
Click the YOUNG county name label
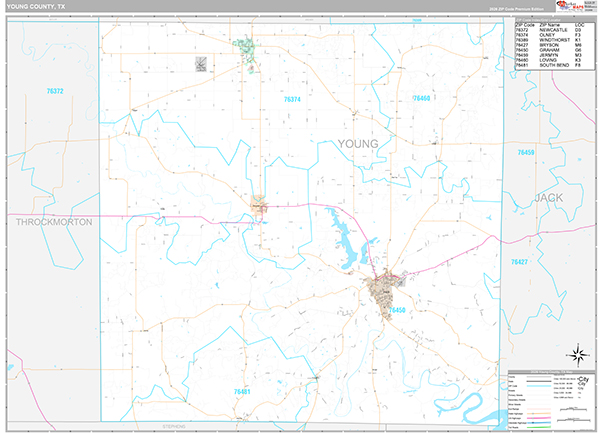pos(358,144)
